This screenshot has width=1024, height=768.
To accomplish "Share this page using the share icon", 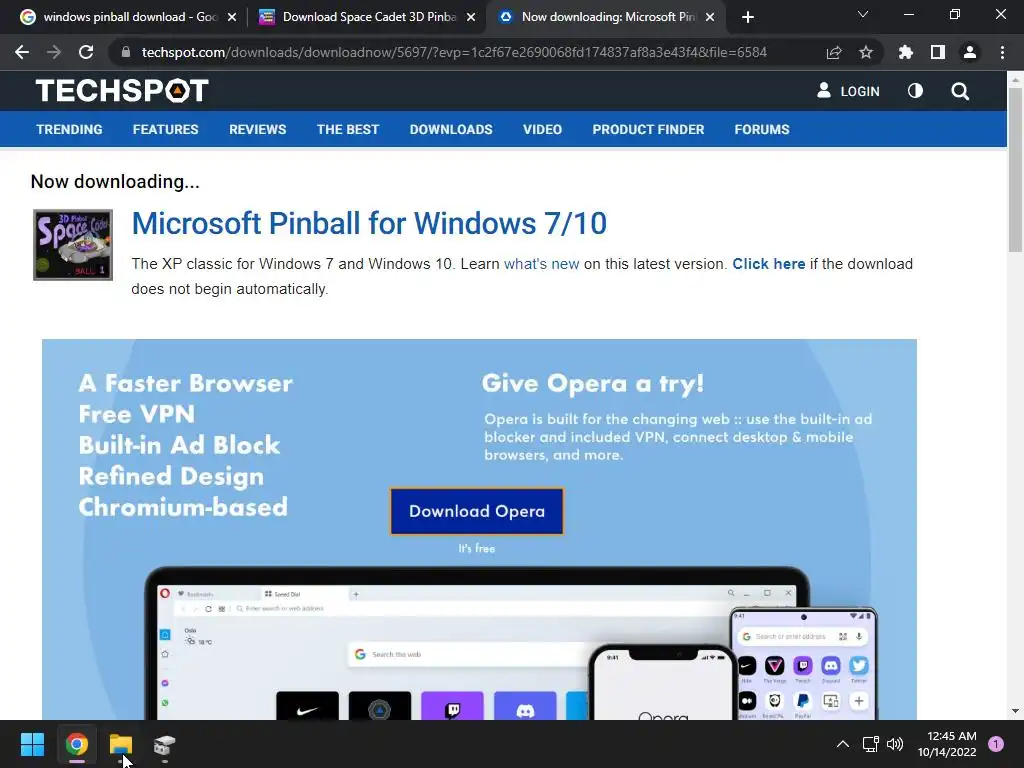I will click(x=834, y=52).
